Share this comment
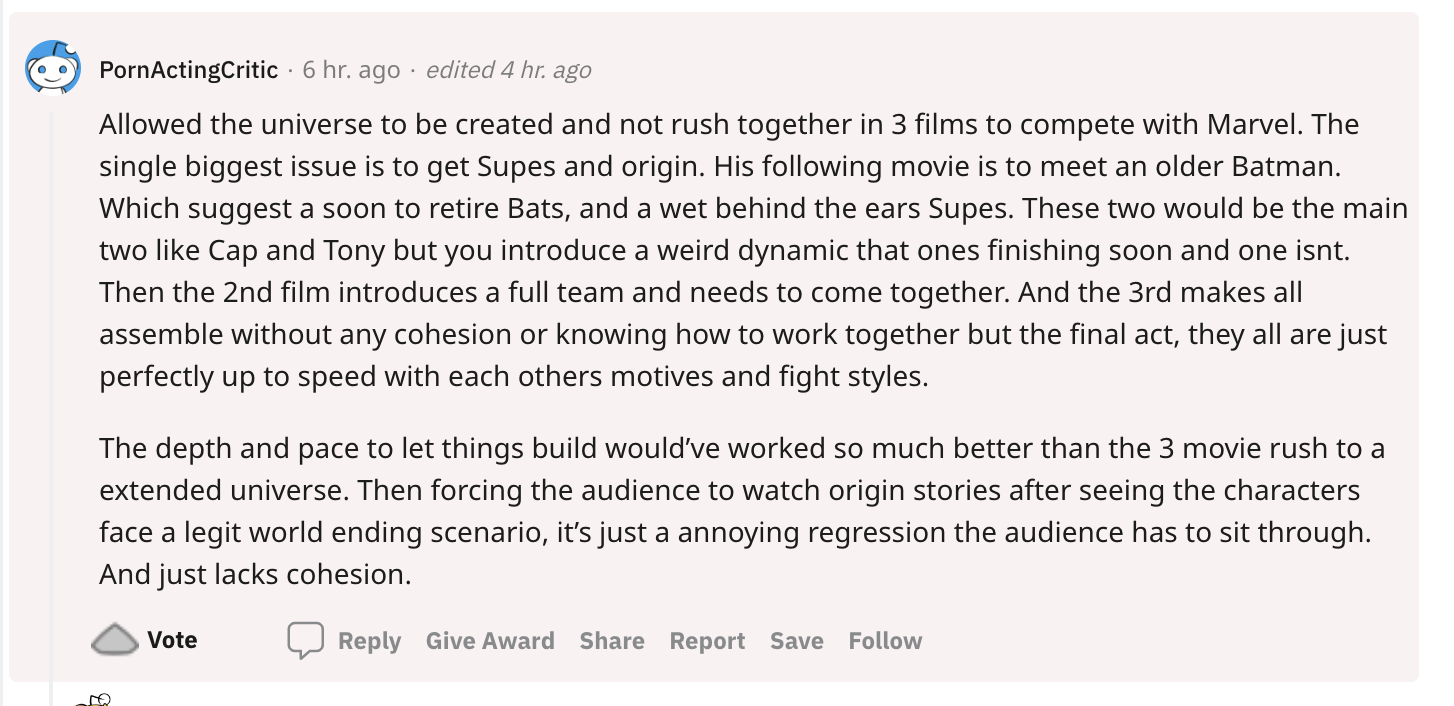 coord(612,641)
